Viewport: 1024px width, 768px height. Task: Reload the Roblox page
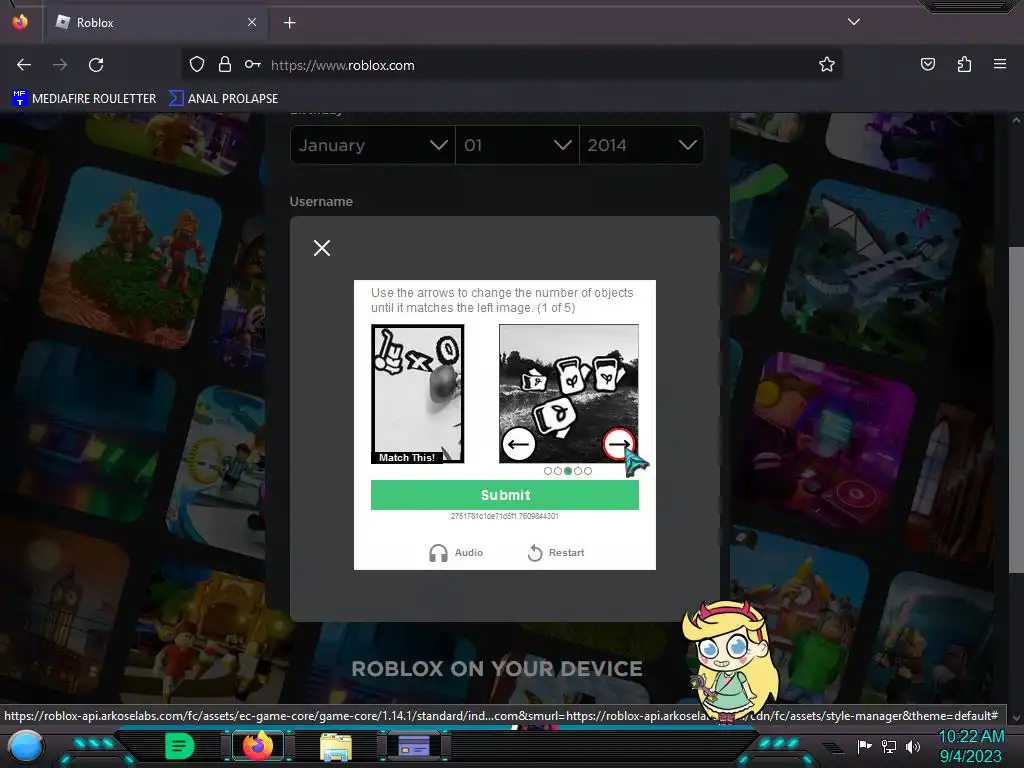click(x=96, y=65)
